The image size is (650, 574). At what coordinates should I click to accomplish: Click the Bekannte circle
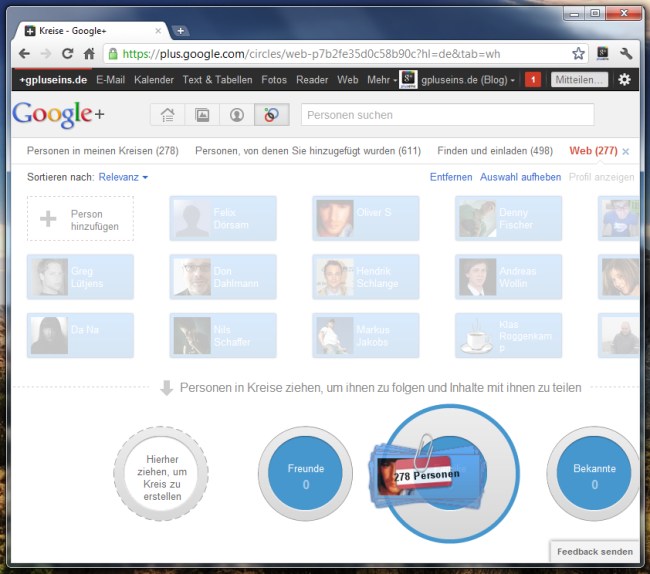(x=594, y=474)
